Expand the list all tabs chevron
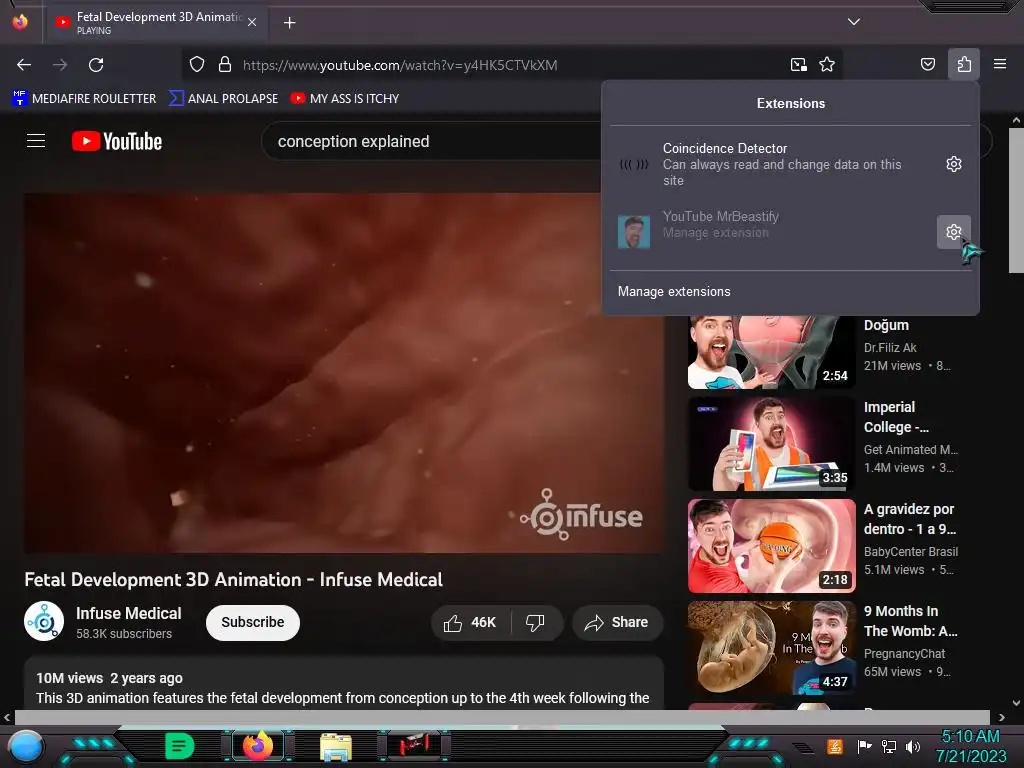The image size is (1024, 768). point(854,22)
